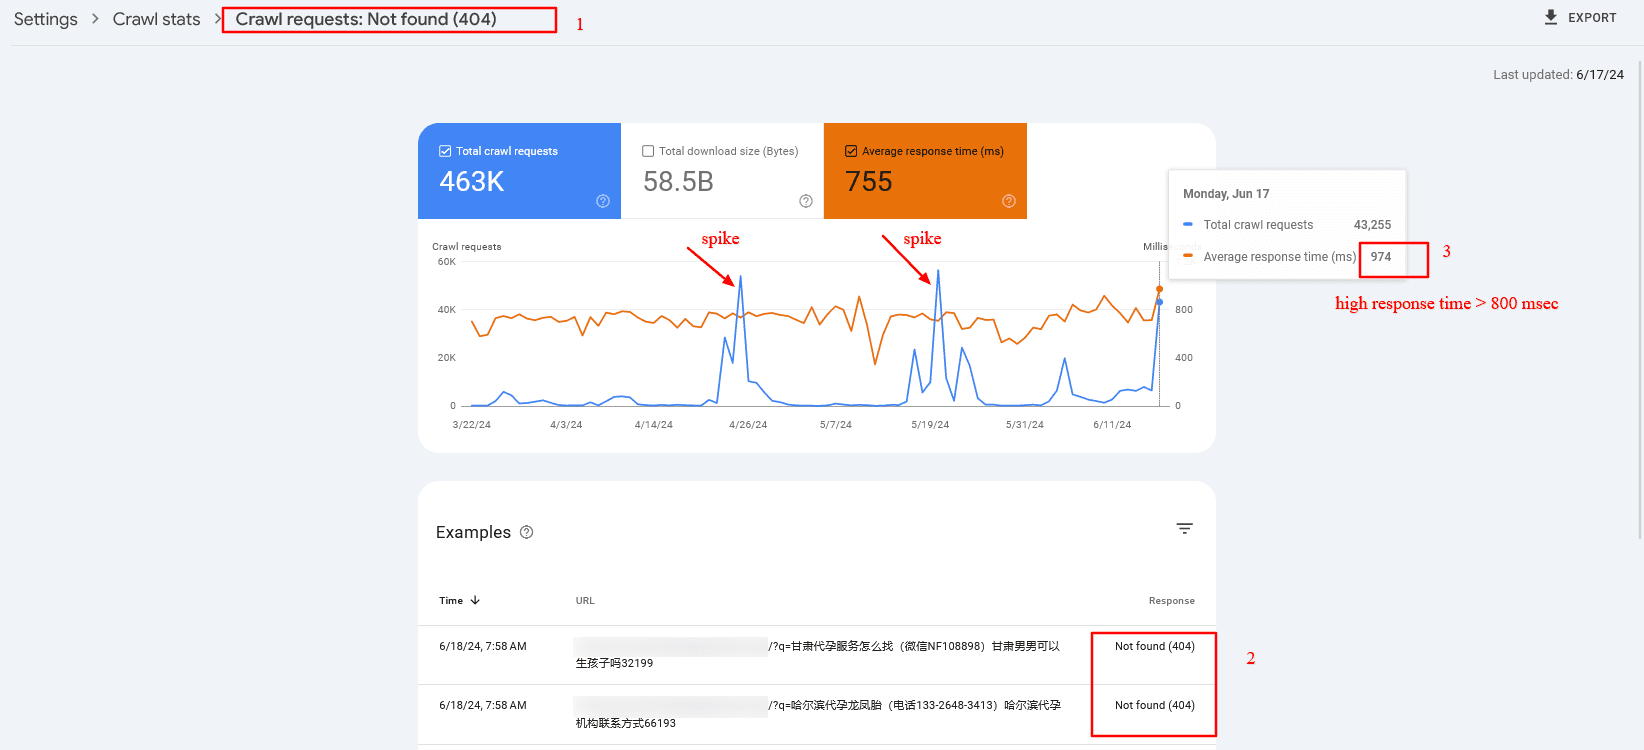Click the page vertical scrollbar
Image resolution: width=1644 pixels, height=750 pixels.
pos(1640,300)
